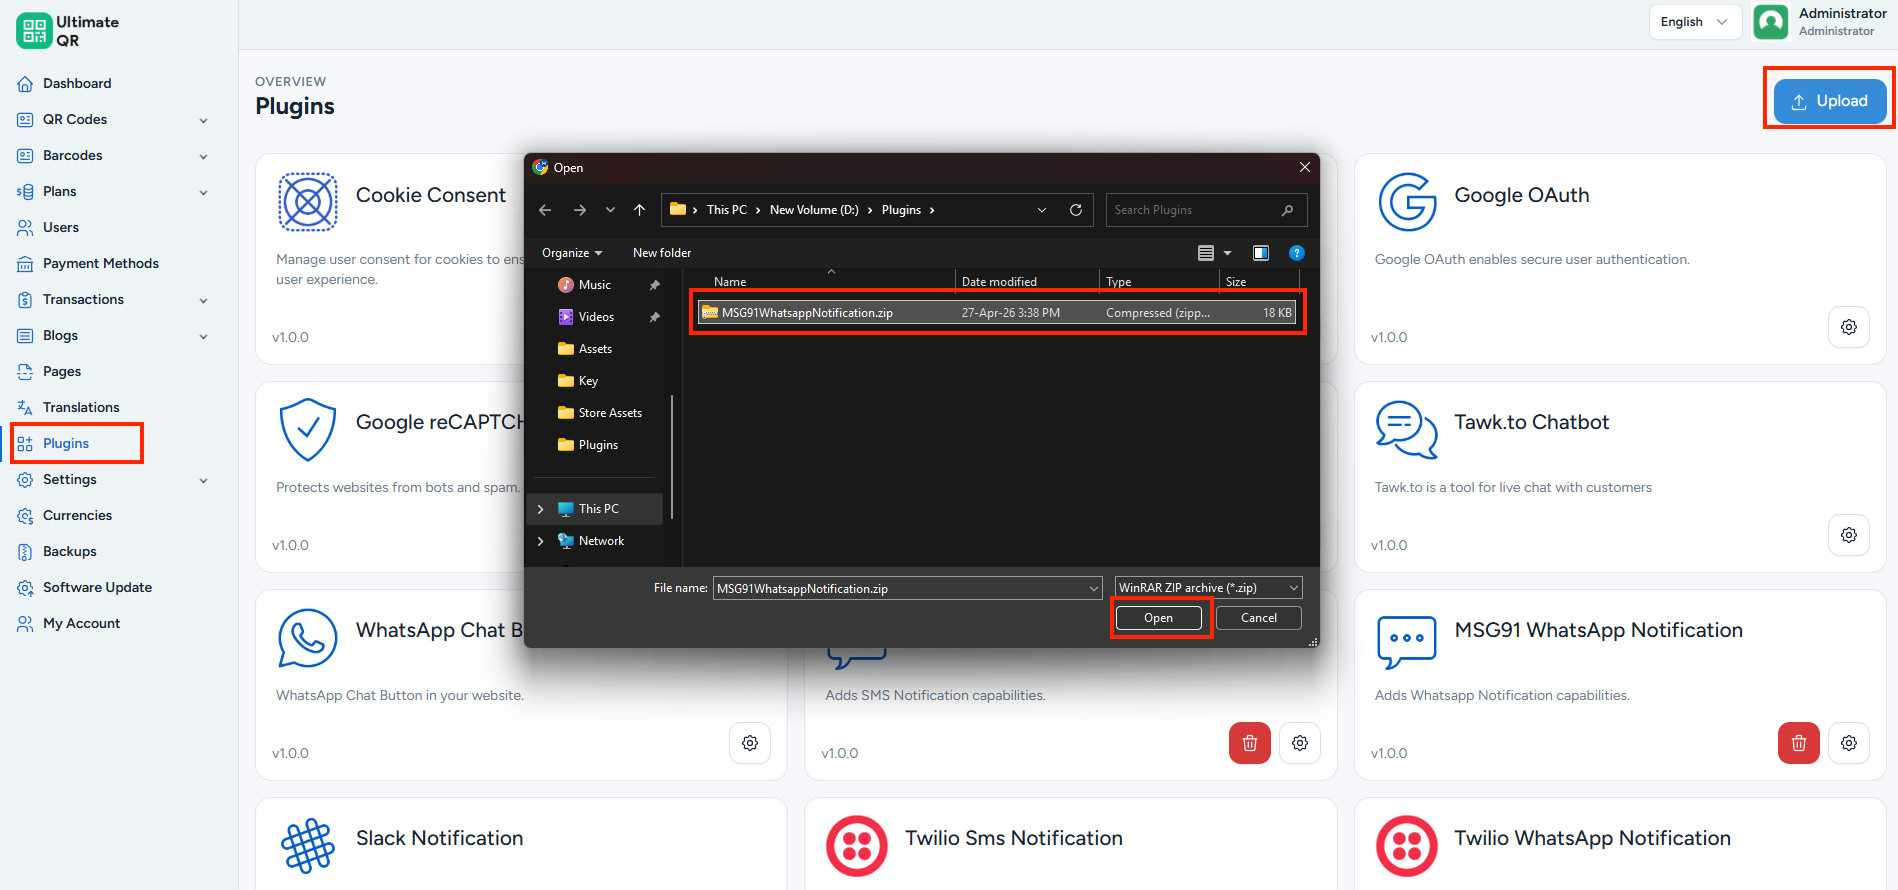Open the English language dropdown
Image resolution: width=1898 pixels, height=890 pixels.
(1695, 22)
